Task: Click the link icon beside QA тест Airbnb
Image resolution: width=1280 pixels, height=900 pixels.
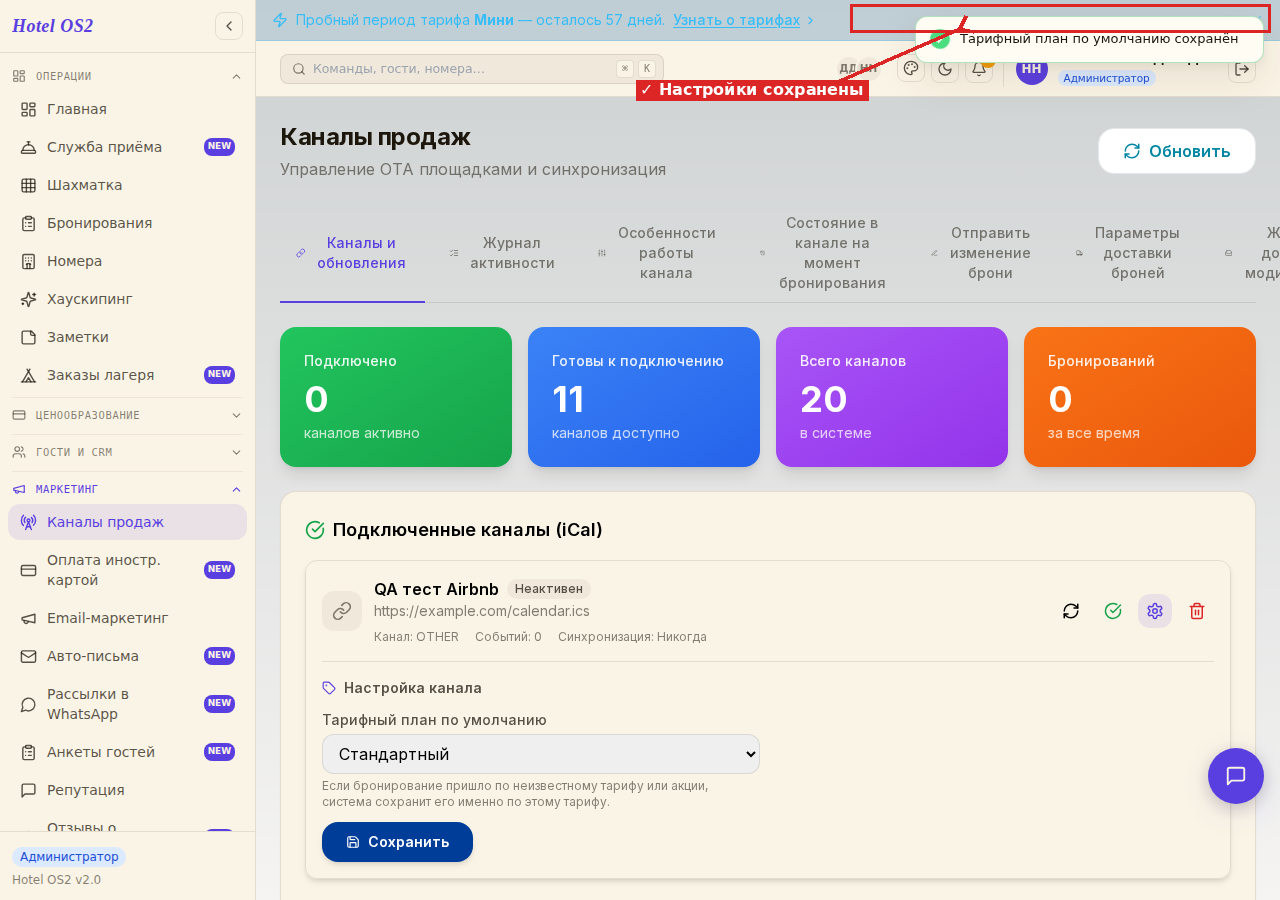Action: pyautogui.click(x=342, y=611)
